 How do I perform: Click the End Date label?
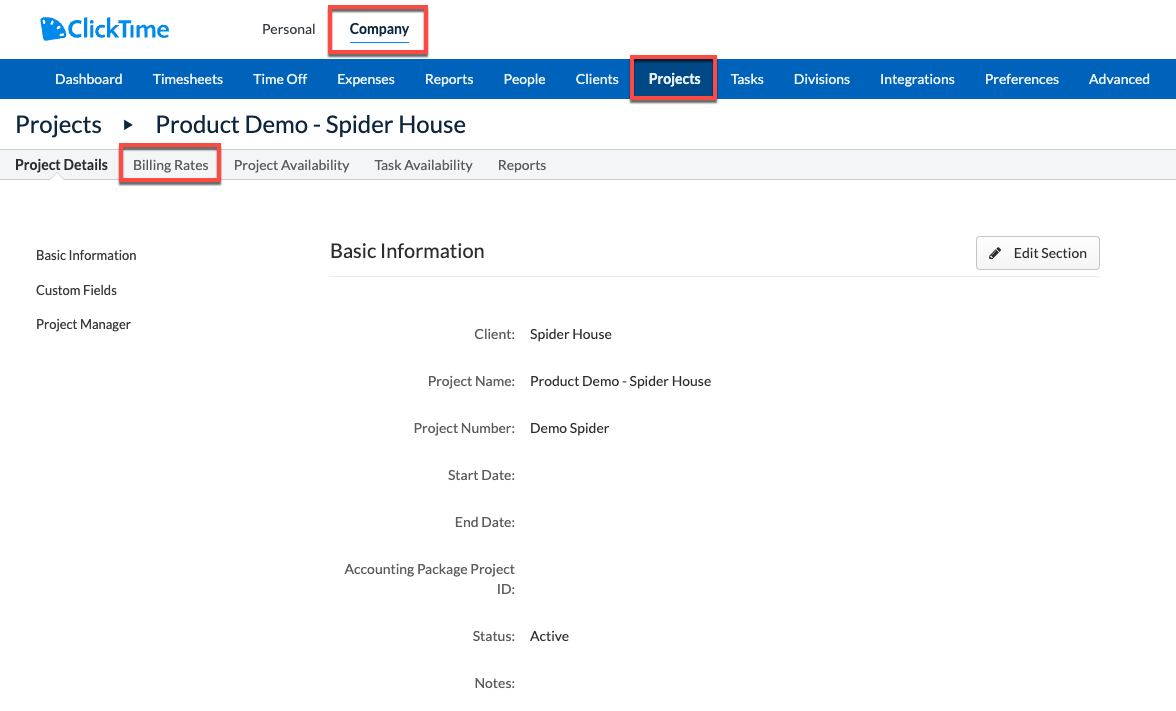pyautogui.click(x=484, y=522)
